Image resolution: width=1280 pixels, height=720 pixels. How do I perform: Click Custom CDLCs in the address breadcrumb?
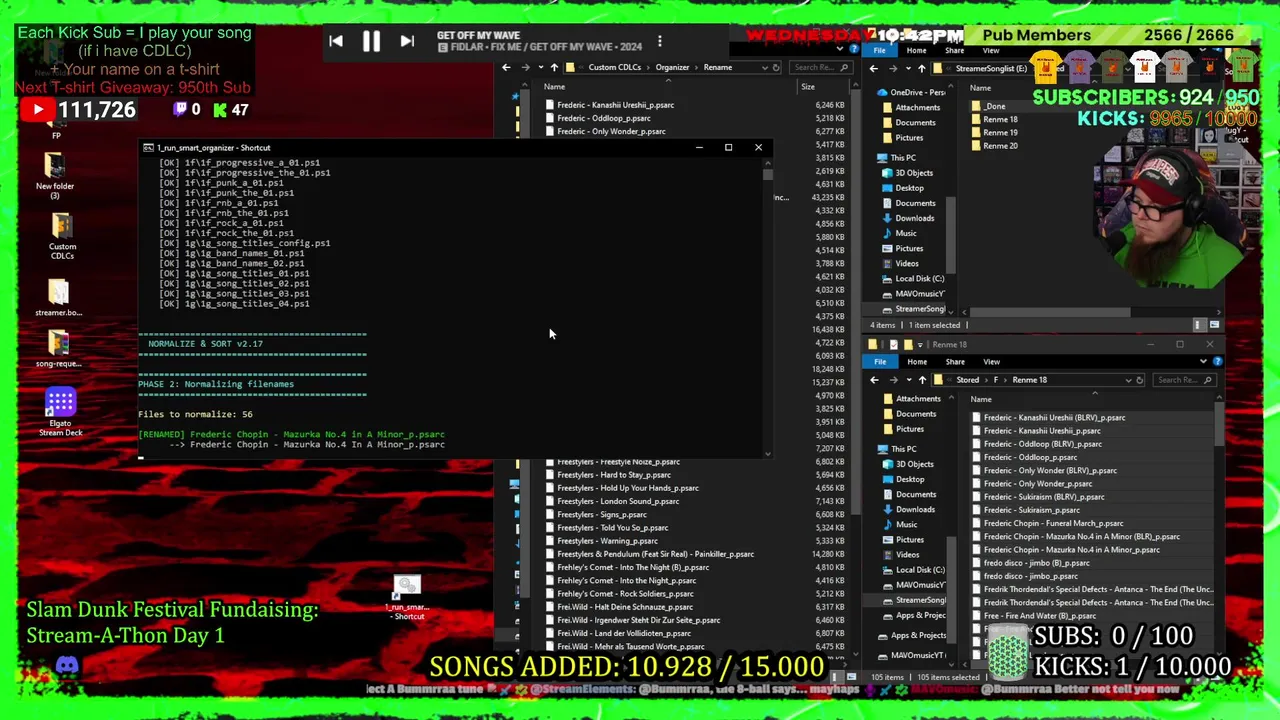coord(614,67)
